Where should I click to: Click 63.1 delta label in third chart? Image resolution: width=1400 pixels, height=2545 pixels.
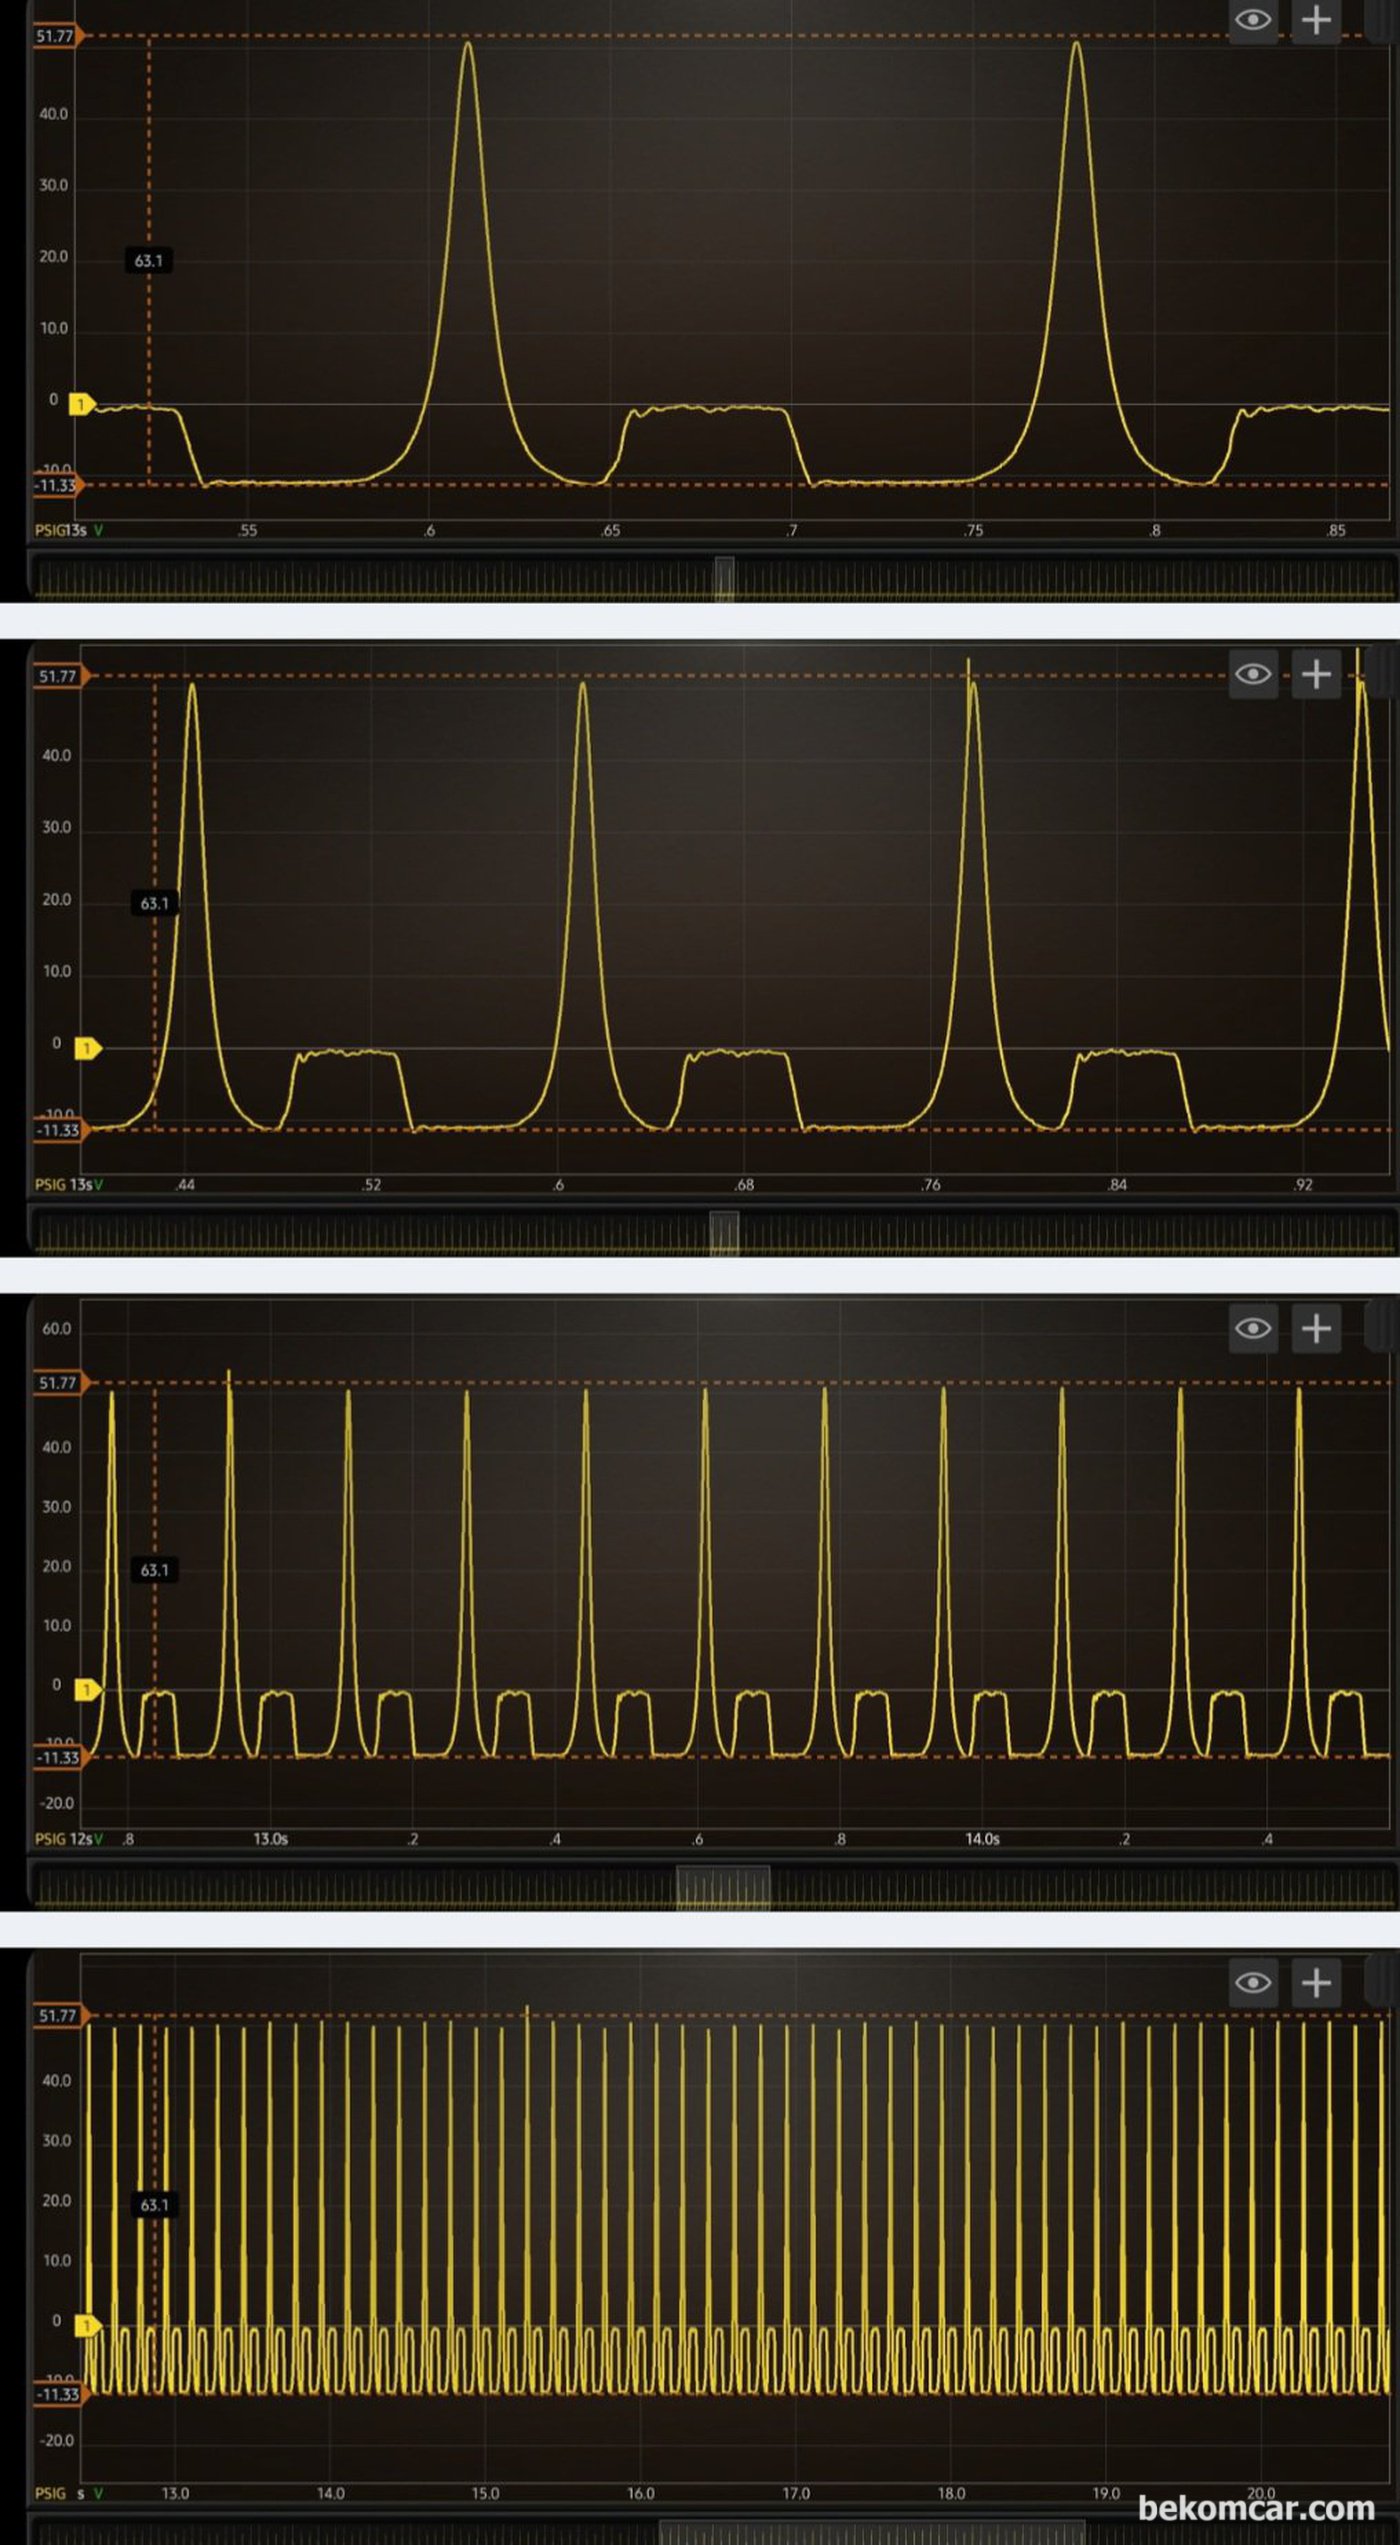[x=154, y=1570]
